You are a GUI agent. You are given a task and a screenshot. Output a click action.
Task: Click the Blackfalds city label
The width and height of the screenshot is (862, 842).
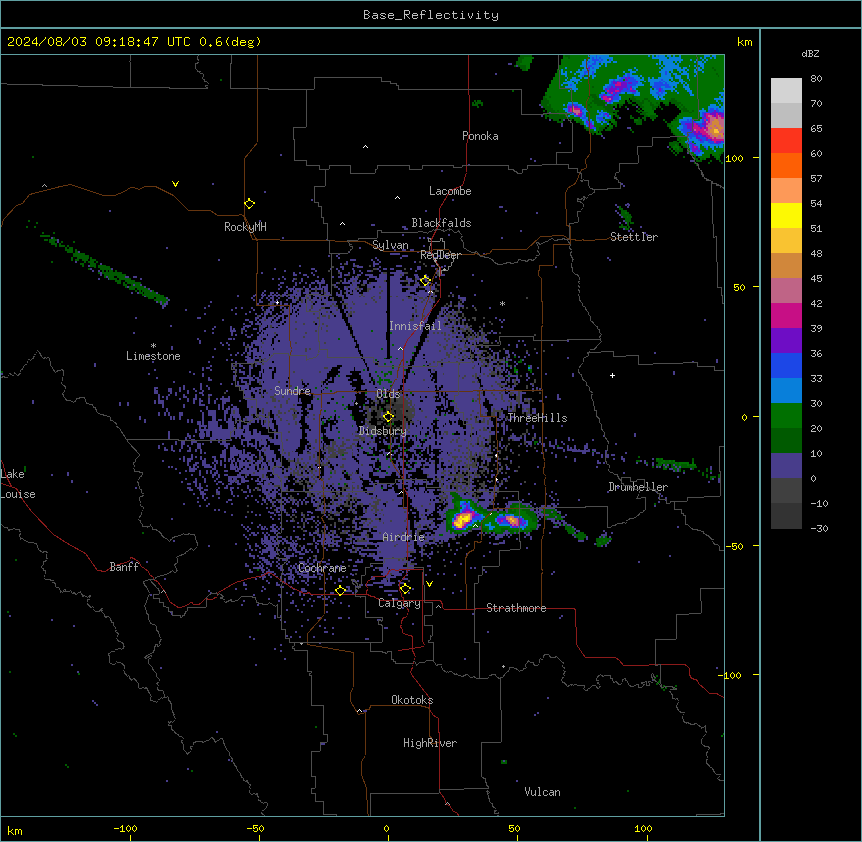441,223
